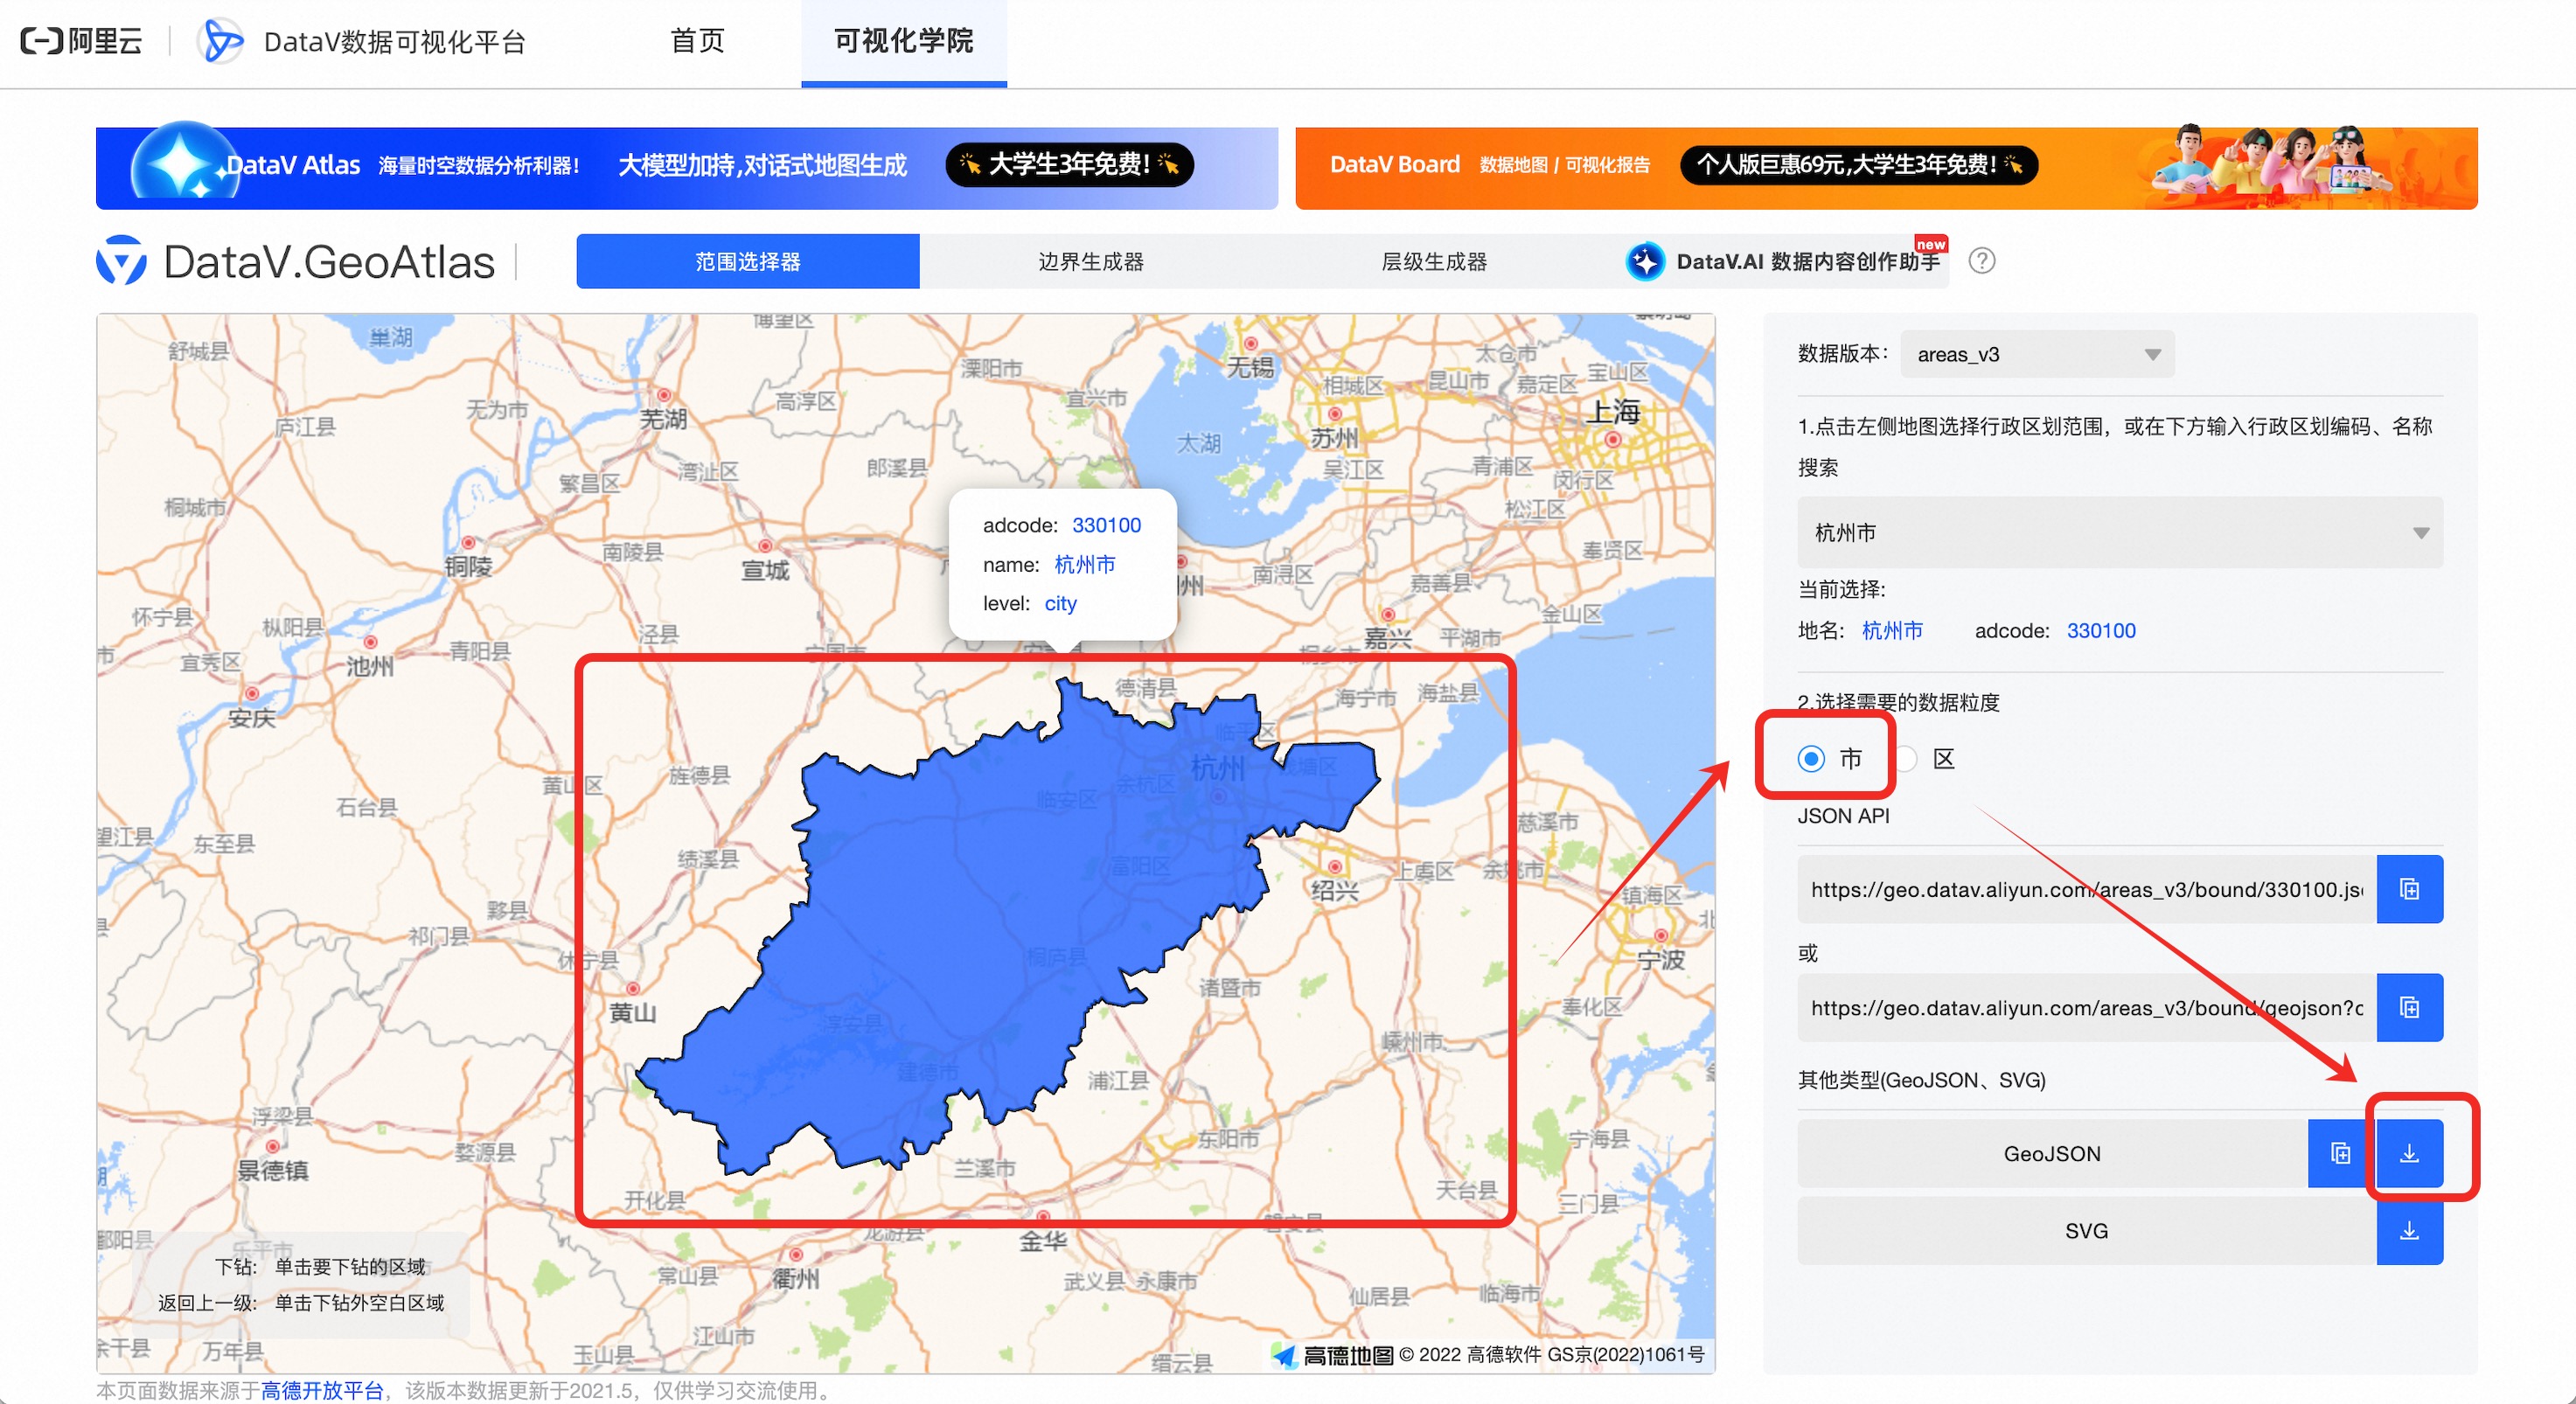2576x1404 pixels.
Task: Download the SVG file
Action: [2408, 1230]
